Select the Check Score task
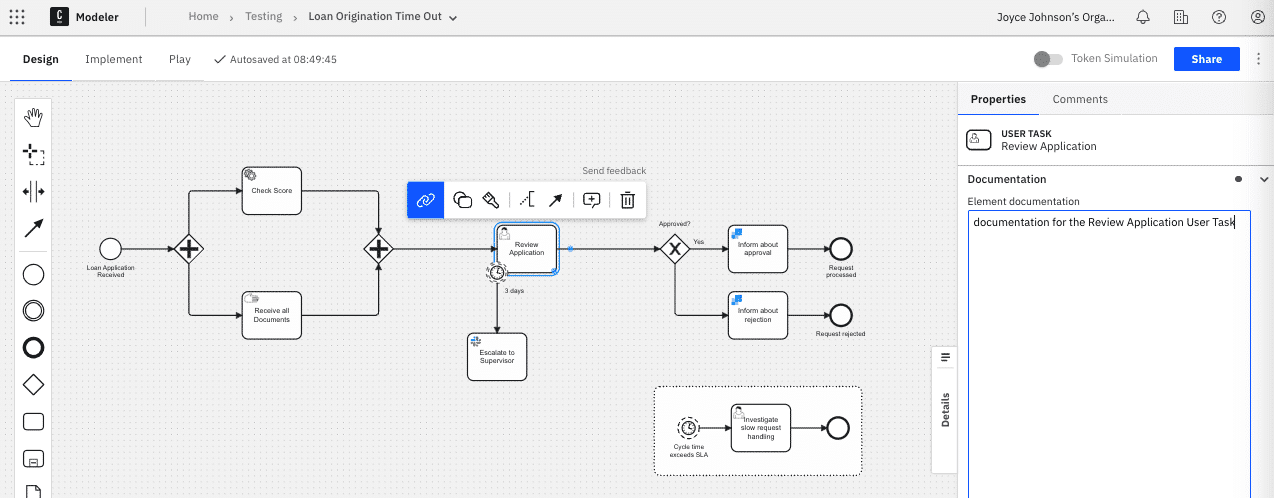1274x498 pixels. coord(272,191)
